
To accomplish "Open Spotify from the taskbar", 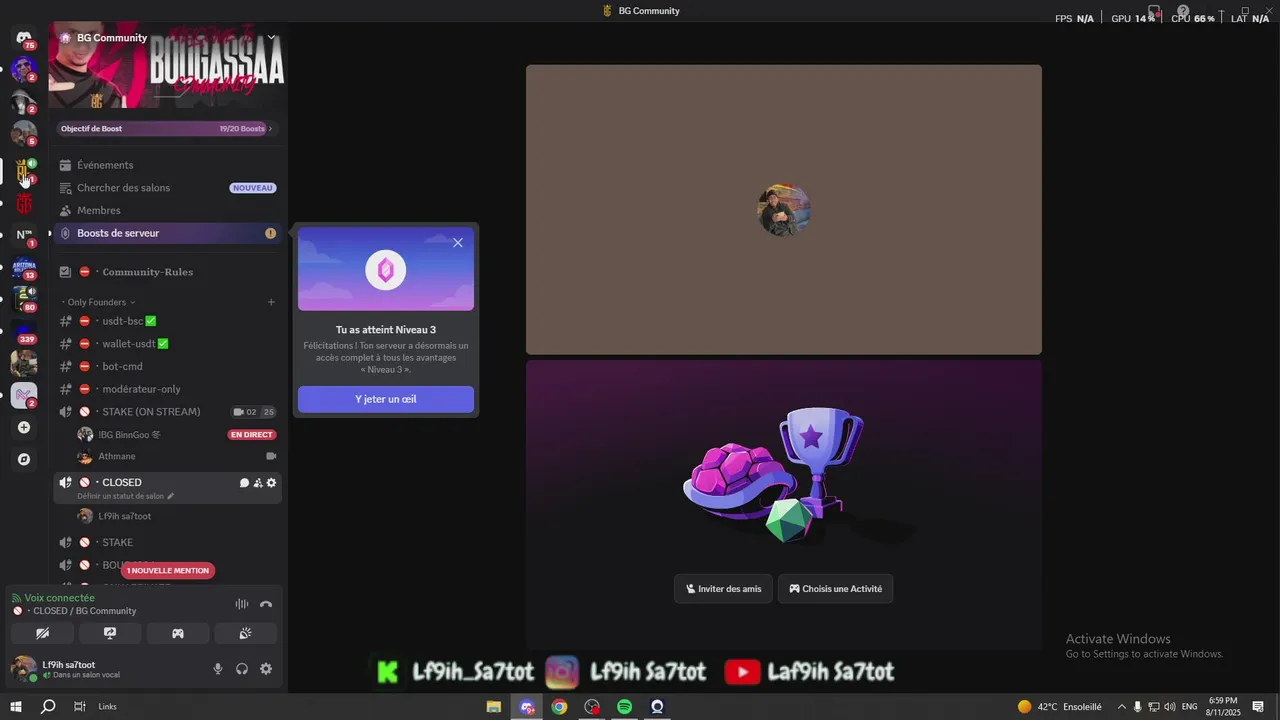I will (x=624, y=706).
